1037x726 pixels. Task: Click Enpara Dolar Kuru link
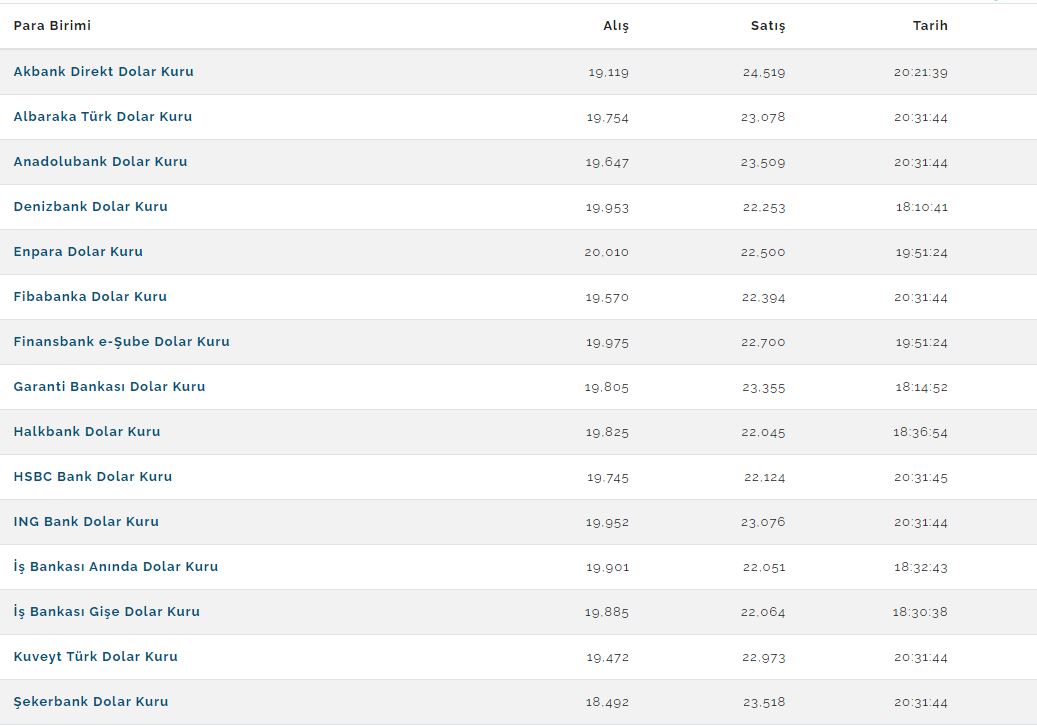tap(78, 251)
